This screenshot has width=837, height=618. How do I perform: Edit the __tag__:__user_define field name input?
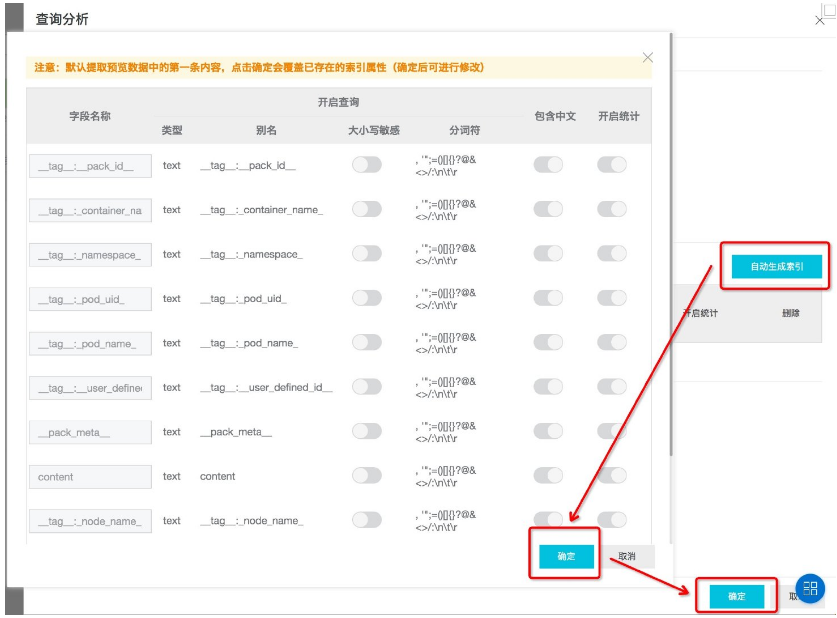coord(90,388)
